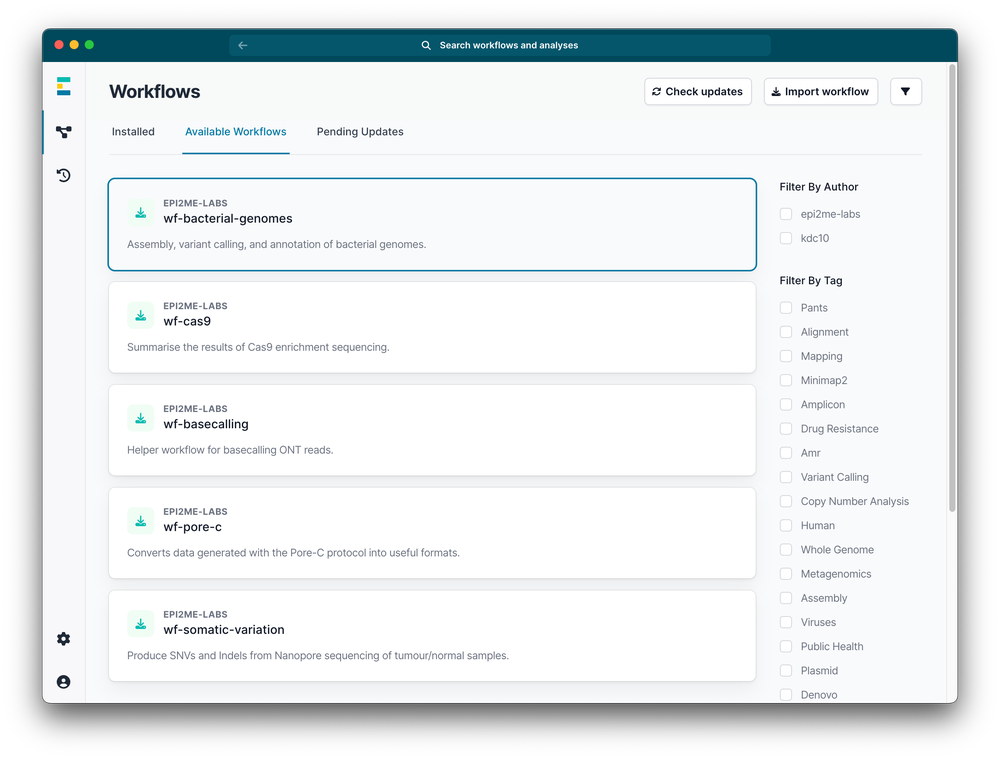Check the Amr tag filter
Image resolution: width=1000 pixels, height=759 pixels.
tap(786, 453)
